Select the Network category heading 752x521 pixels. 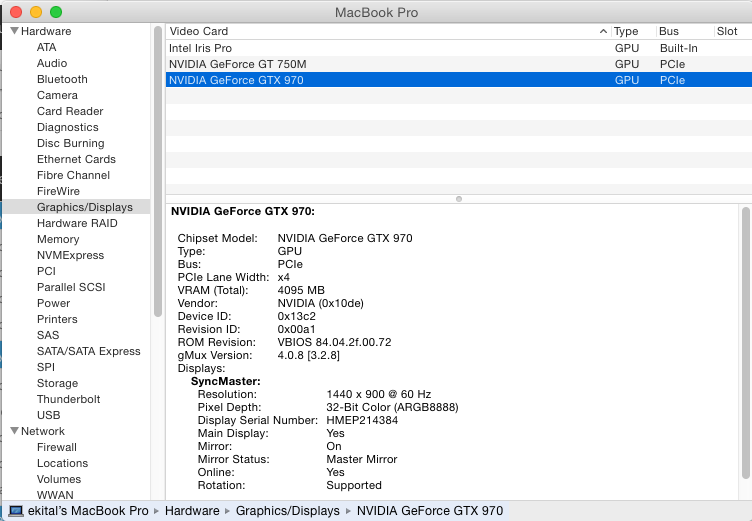(x=43, y=431)
